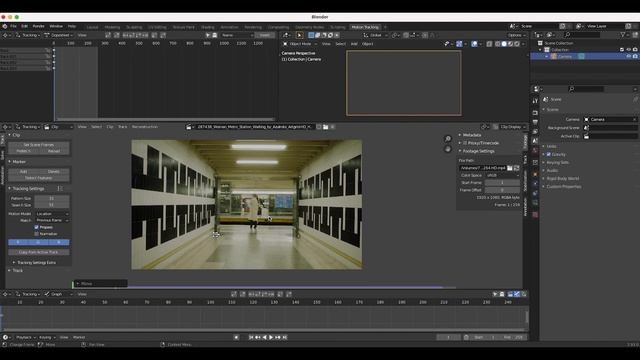Open the Output properties tab icon
This screenshot has width=640, height=360.
(x=535, y=122)
